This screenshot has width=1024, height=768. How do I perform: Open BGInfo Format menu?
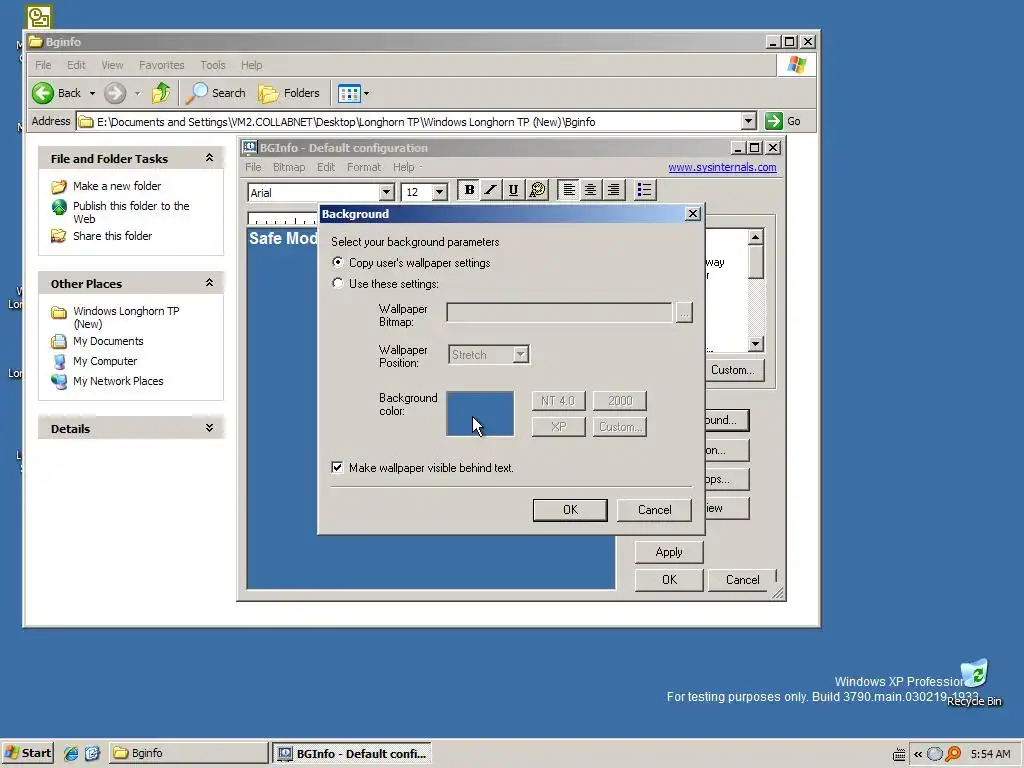[364, 167]
